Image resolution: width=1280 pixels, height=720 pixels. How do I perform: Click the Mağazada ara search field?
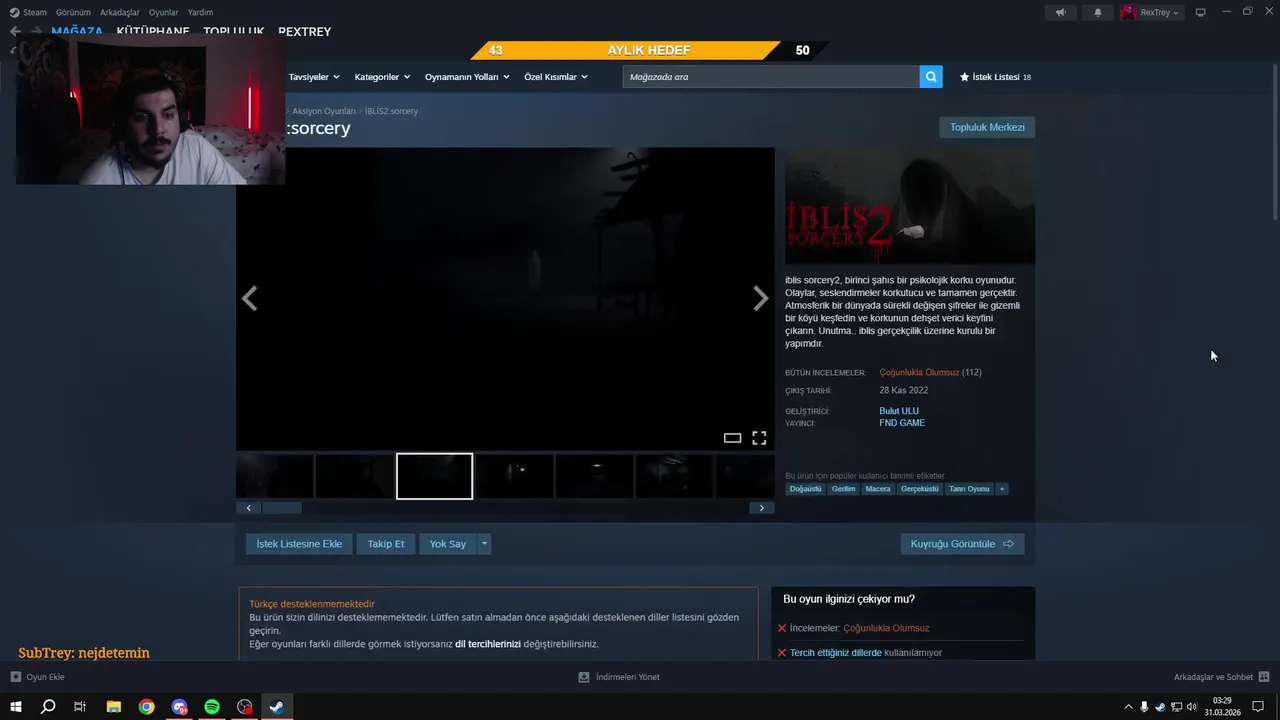tap(771, 77)
